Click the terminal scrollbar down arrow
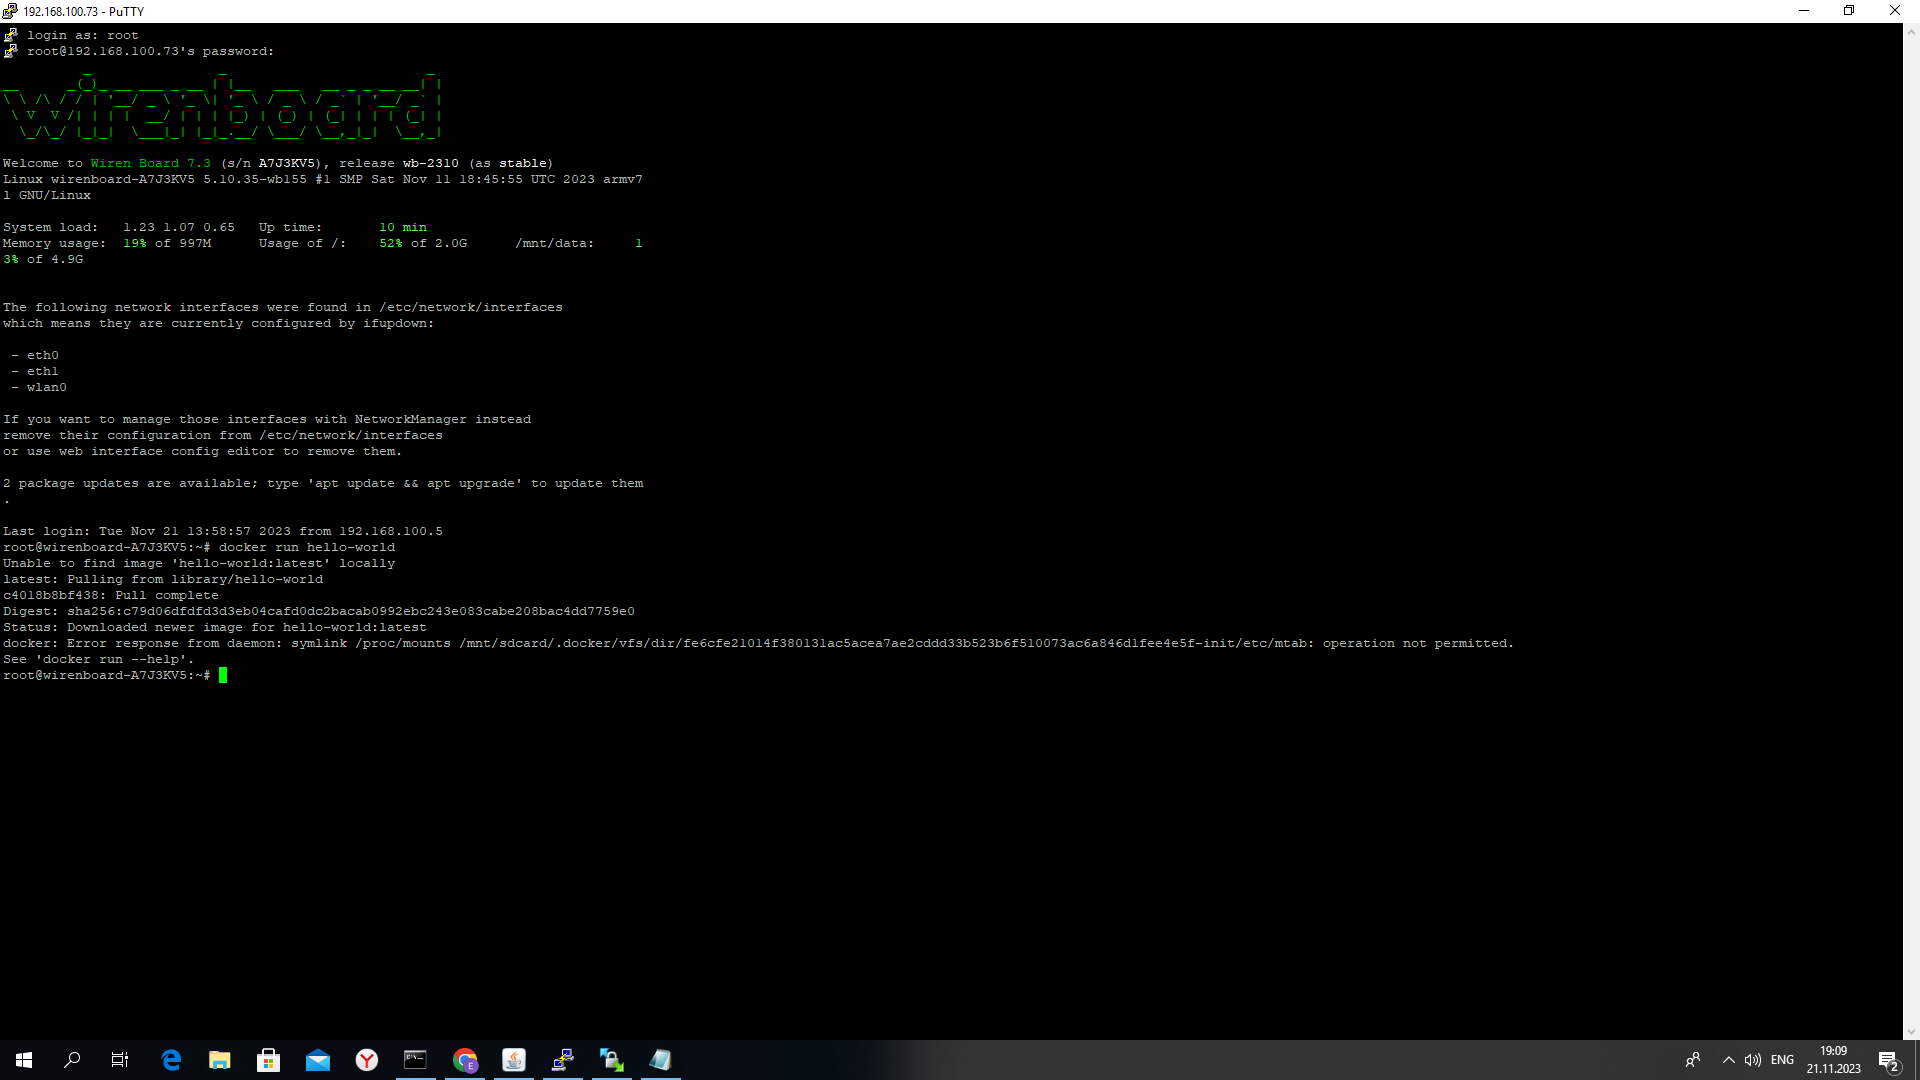Image resolution: width=1920 pixels, height=1080 pixels. click(x=1911, y=1032)
